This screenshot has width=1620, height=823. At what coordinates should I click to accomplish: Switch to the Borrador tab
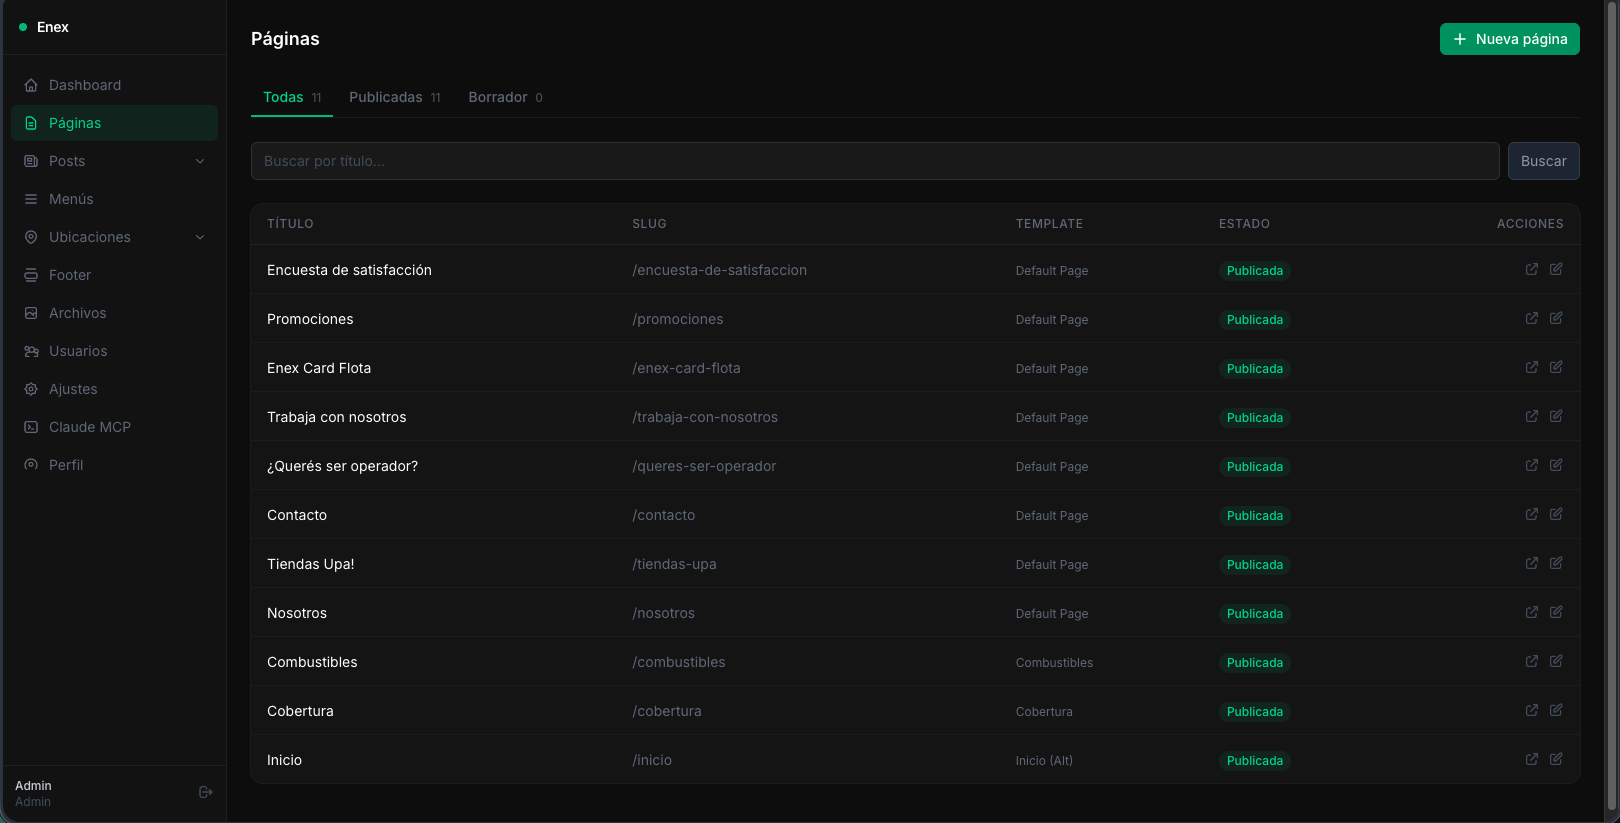coord(505,97)
